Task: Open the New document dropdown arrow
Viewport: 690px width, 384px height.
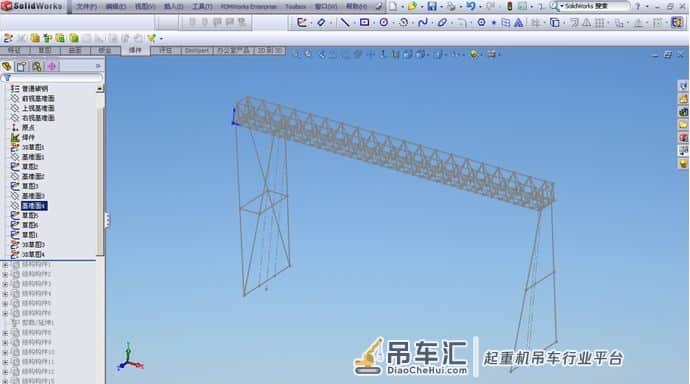Action: [x=402, y=7]
